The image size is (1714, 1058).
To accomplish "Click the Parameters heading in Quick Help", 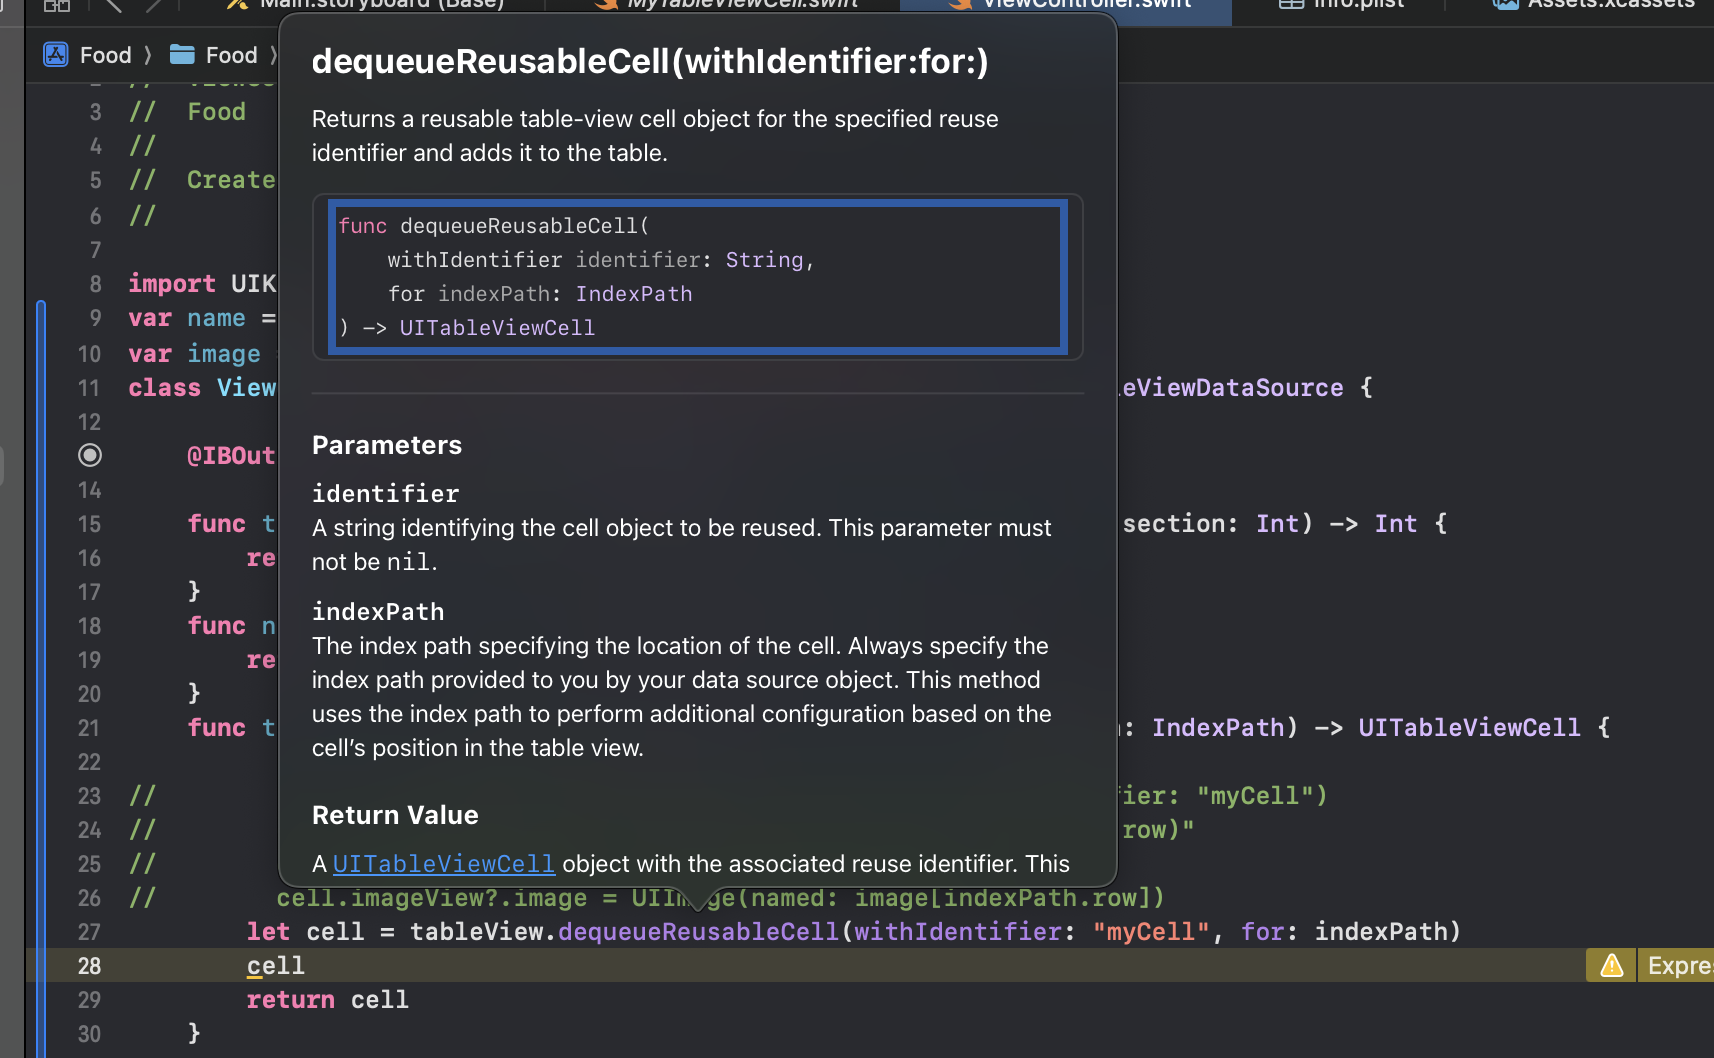I will tap(387, 445).
